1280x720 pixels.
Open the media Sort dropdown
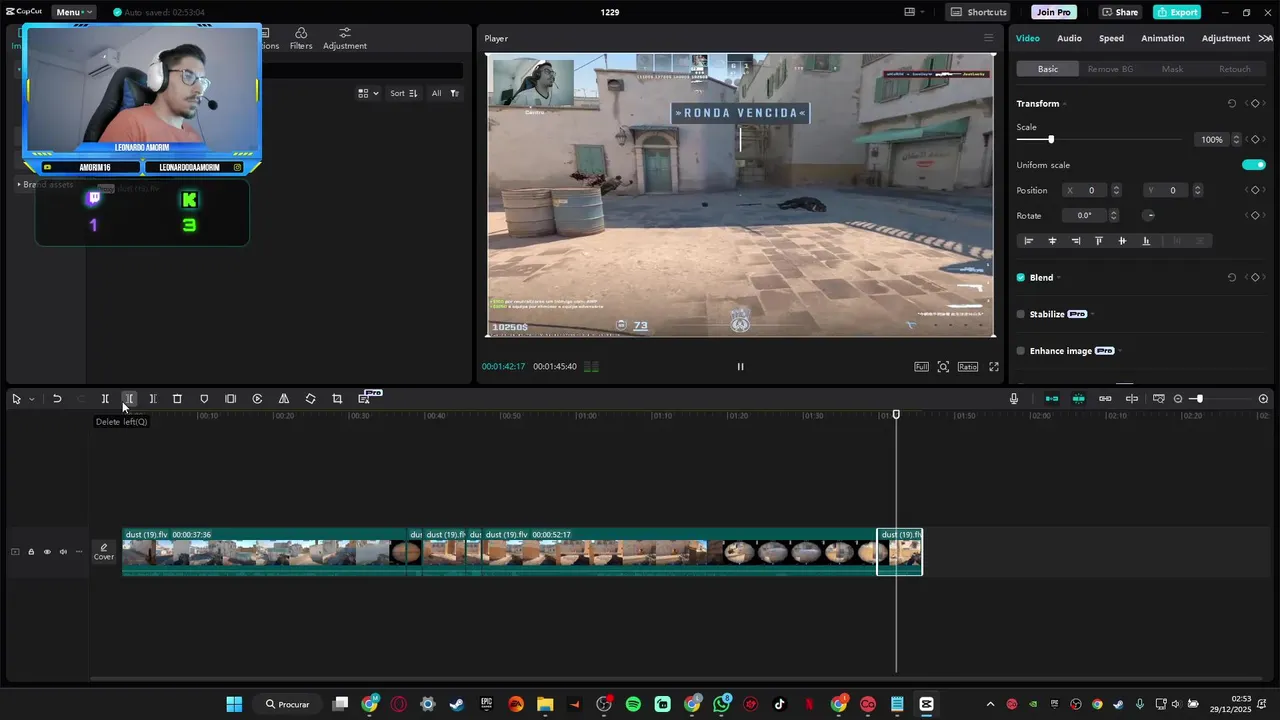[404, 93]
